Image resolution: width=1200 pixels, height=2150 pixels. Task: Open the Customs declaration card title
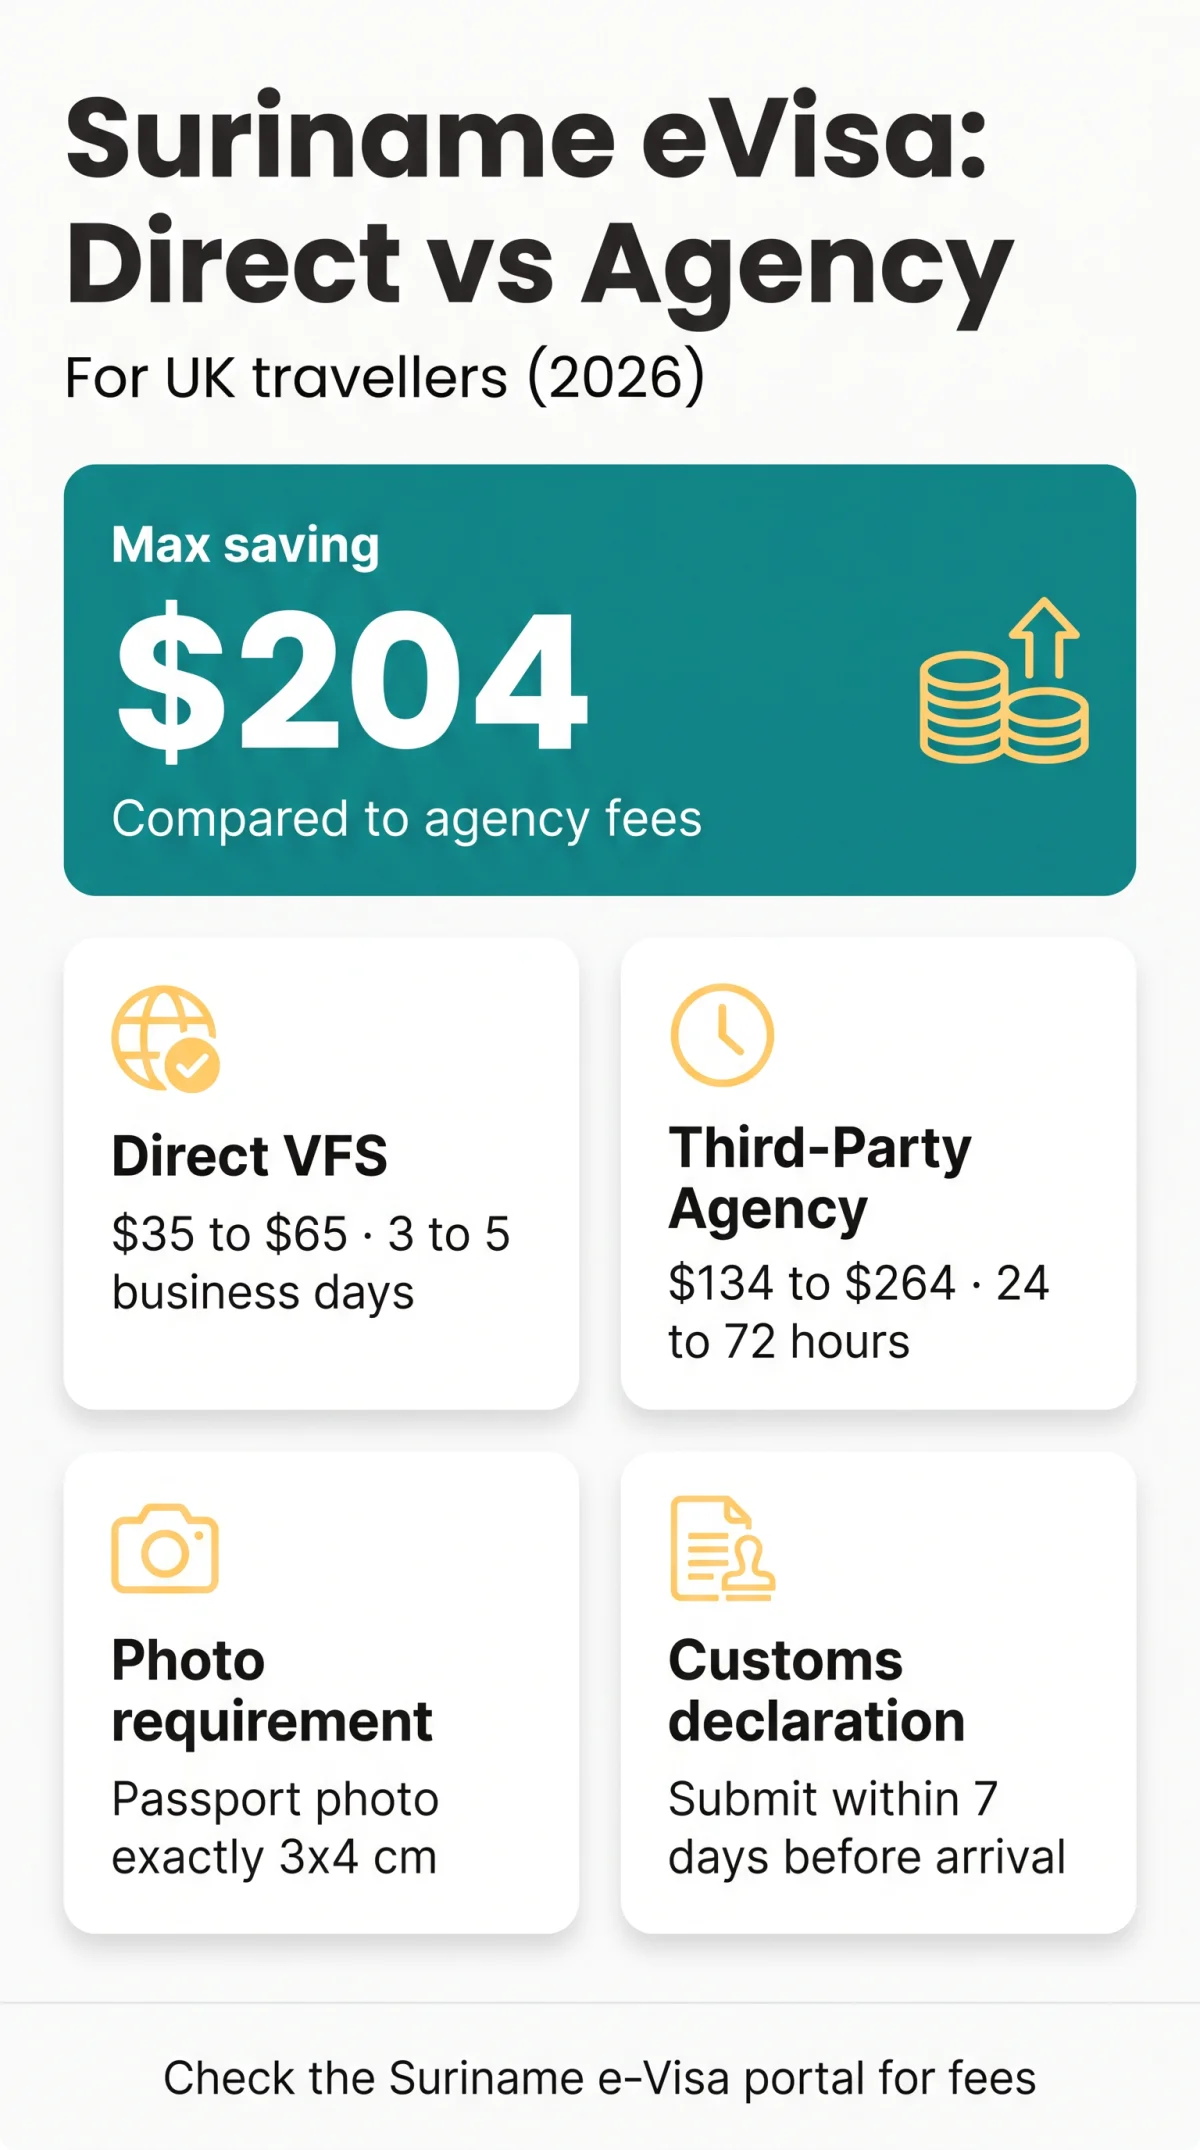pos(817,1690)
